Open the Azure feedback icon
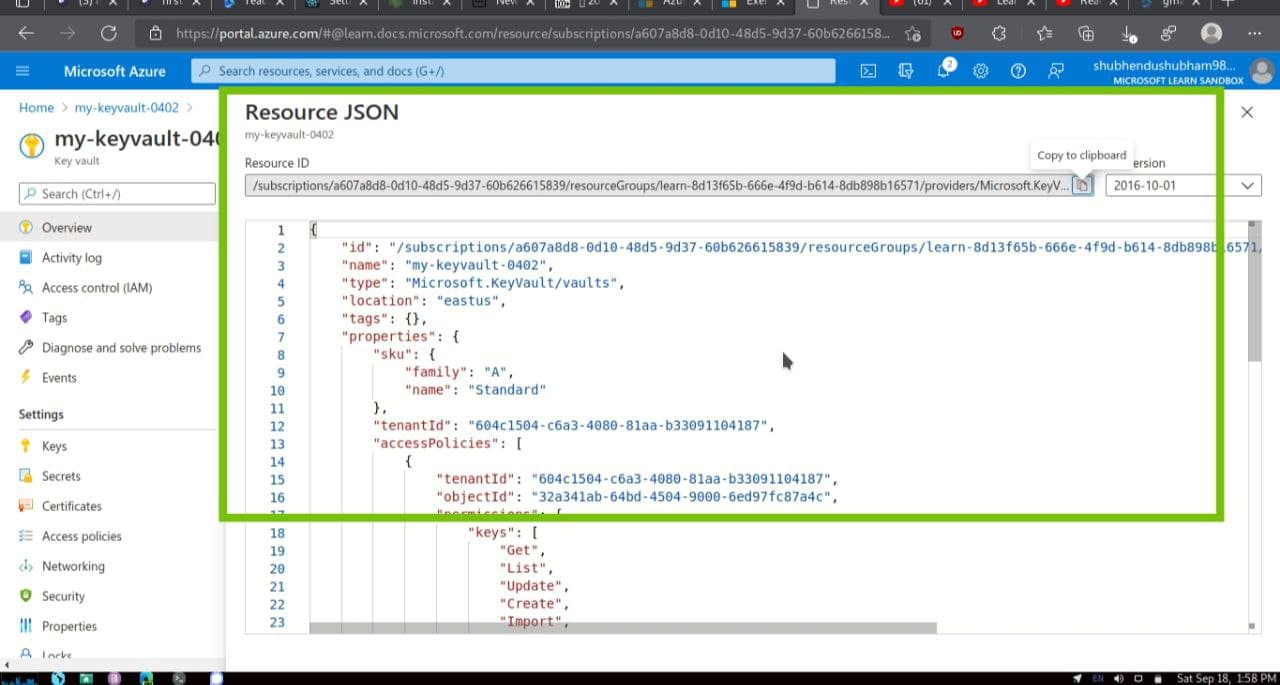 coord(1056,71)
